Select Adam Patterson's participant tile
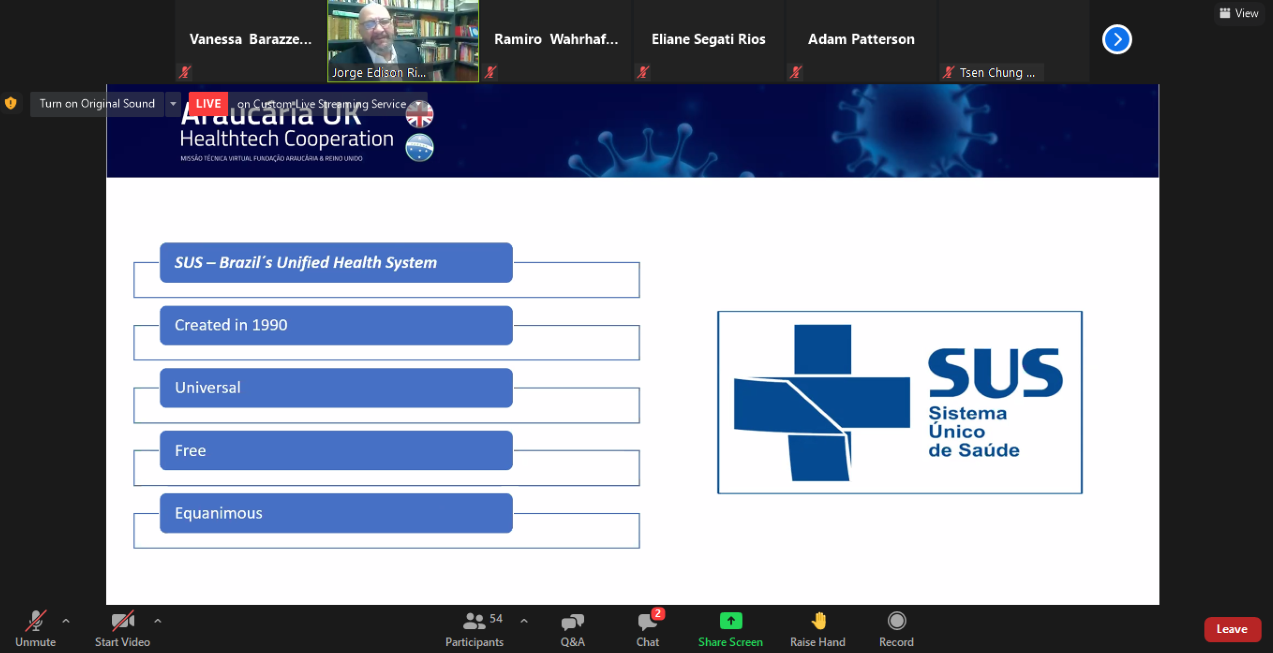 point(861,41)
